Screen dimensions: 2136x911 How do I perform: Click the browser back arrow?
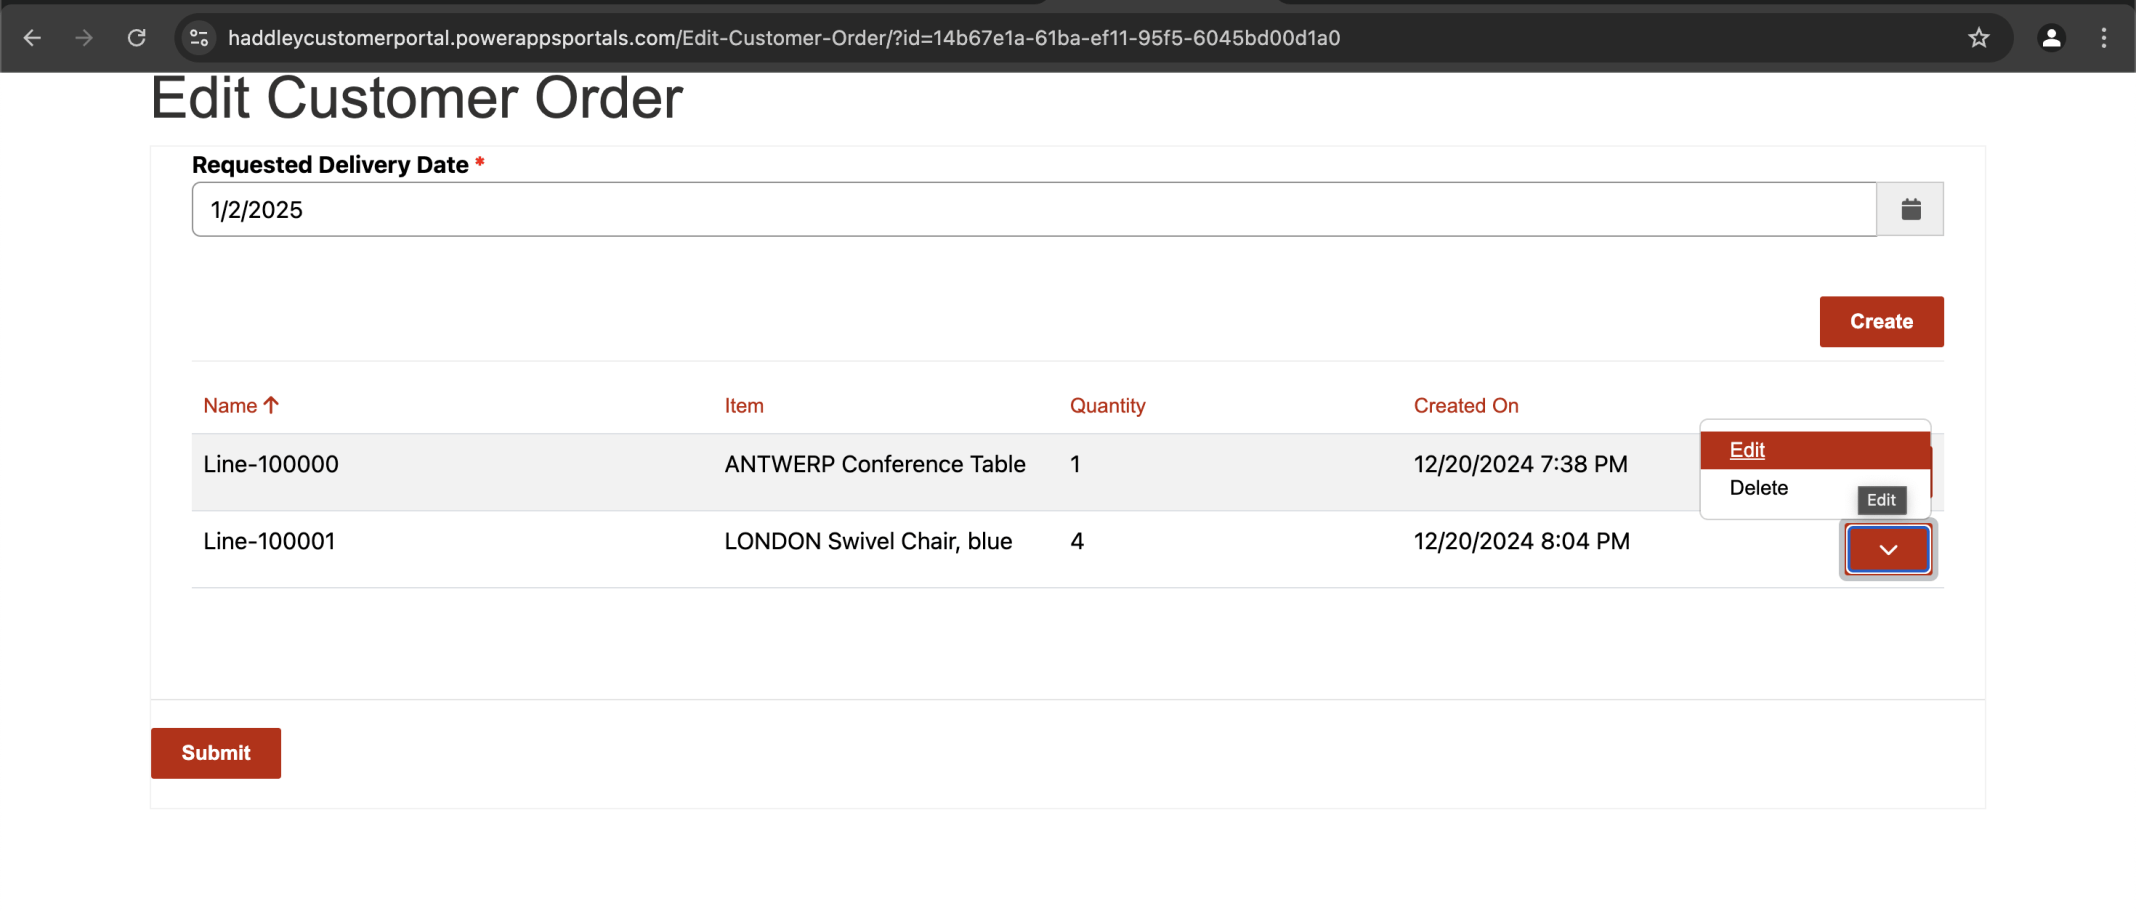click(32, 38)
